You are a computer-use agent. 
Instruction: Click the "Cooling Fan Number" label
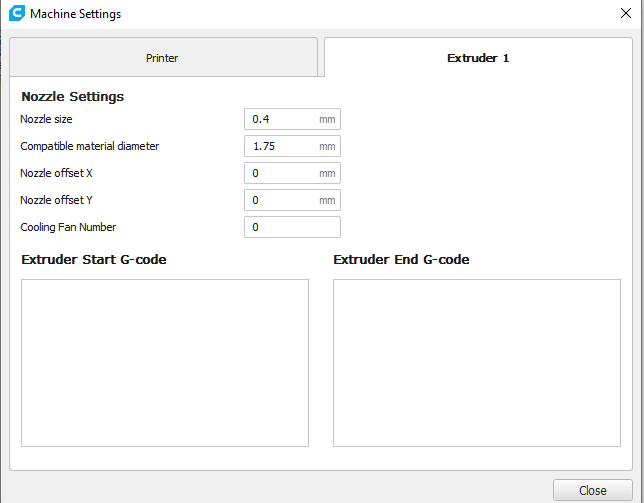point(68,227)
